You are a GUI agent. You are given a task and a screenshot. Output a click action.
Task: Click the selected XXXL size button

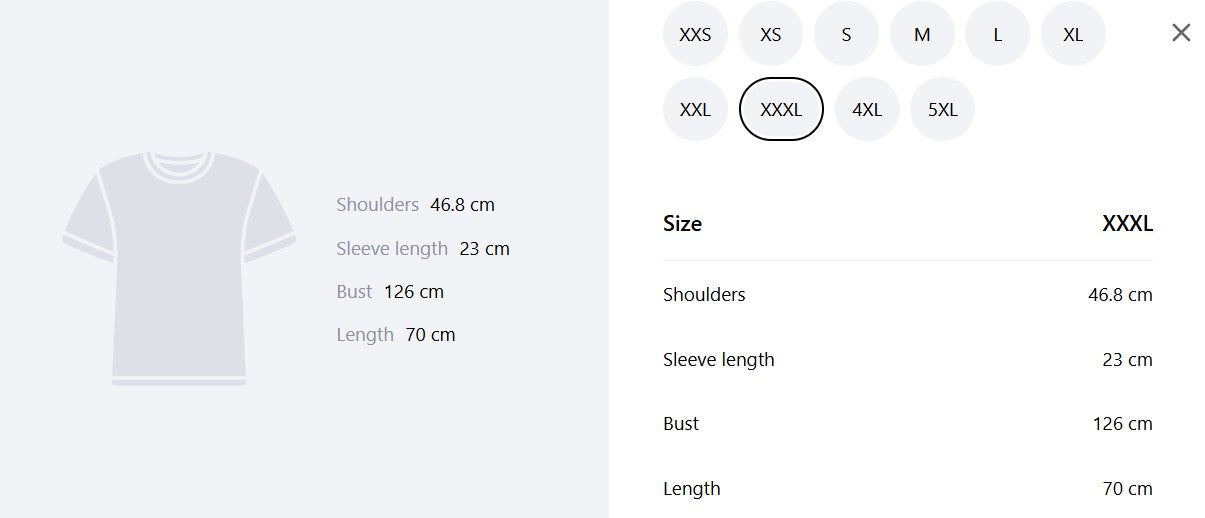click(x=781, y=109)
